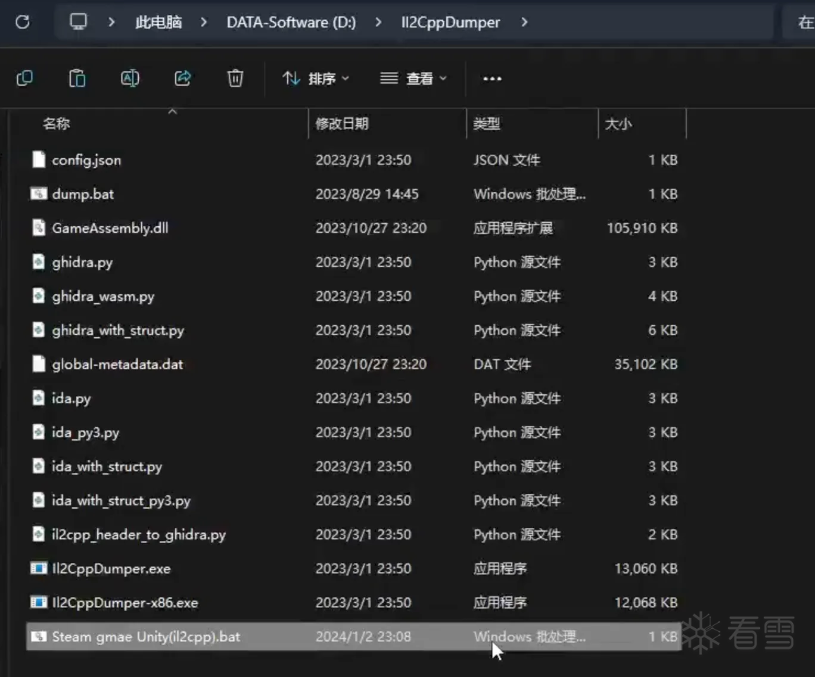Image resolution: width=815 pixels, height=677 pixels.
Task: Click the Rename icon in toolbar
Action: click(x=130, y=79)
